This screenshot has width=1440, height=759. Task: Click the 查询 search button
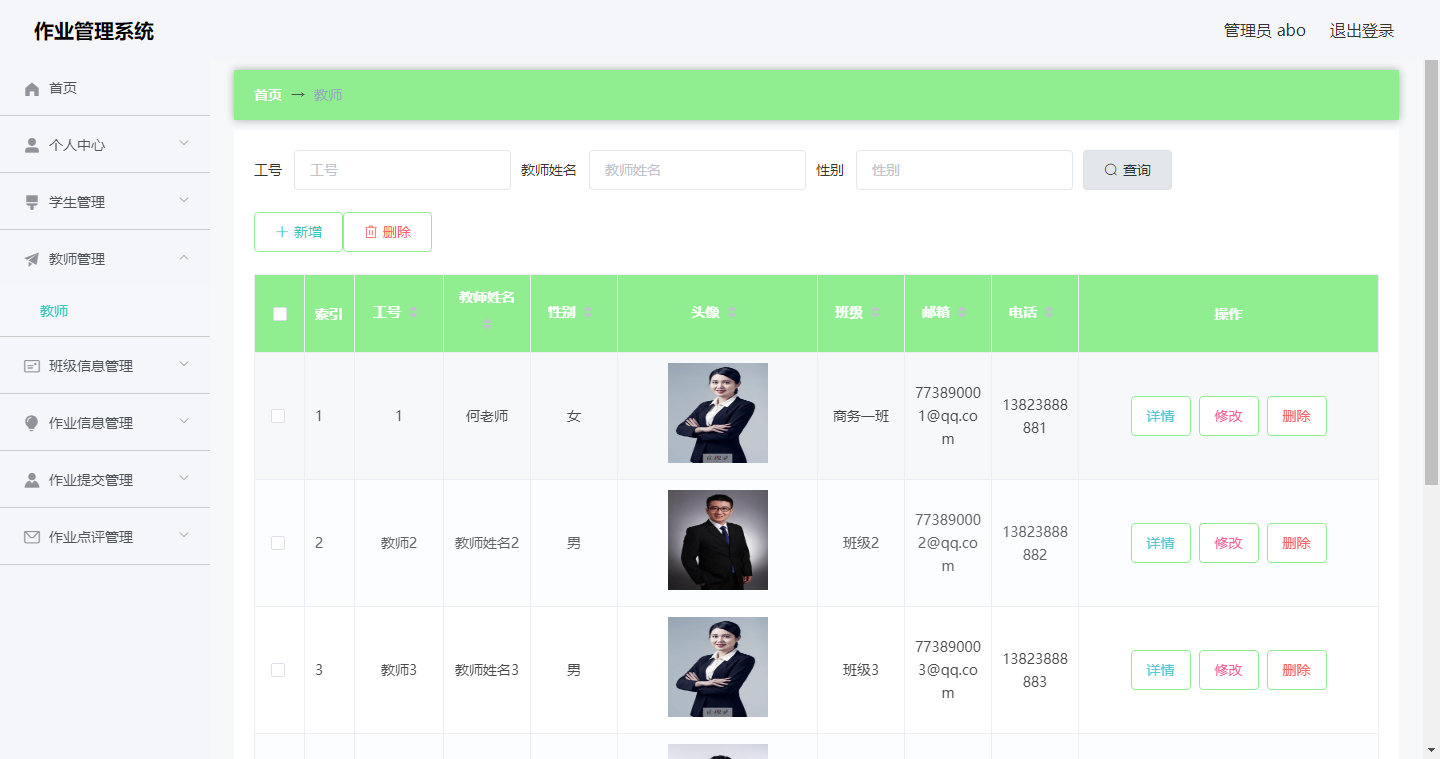(1127, 170)
